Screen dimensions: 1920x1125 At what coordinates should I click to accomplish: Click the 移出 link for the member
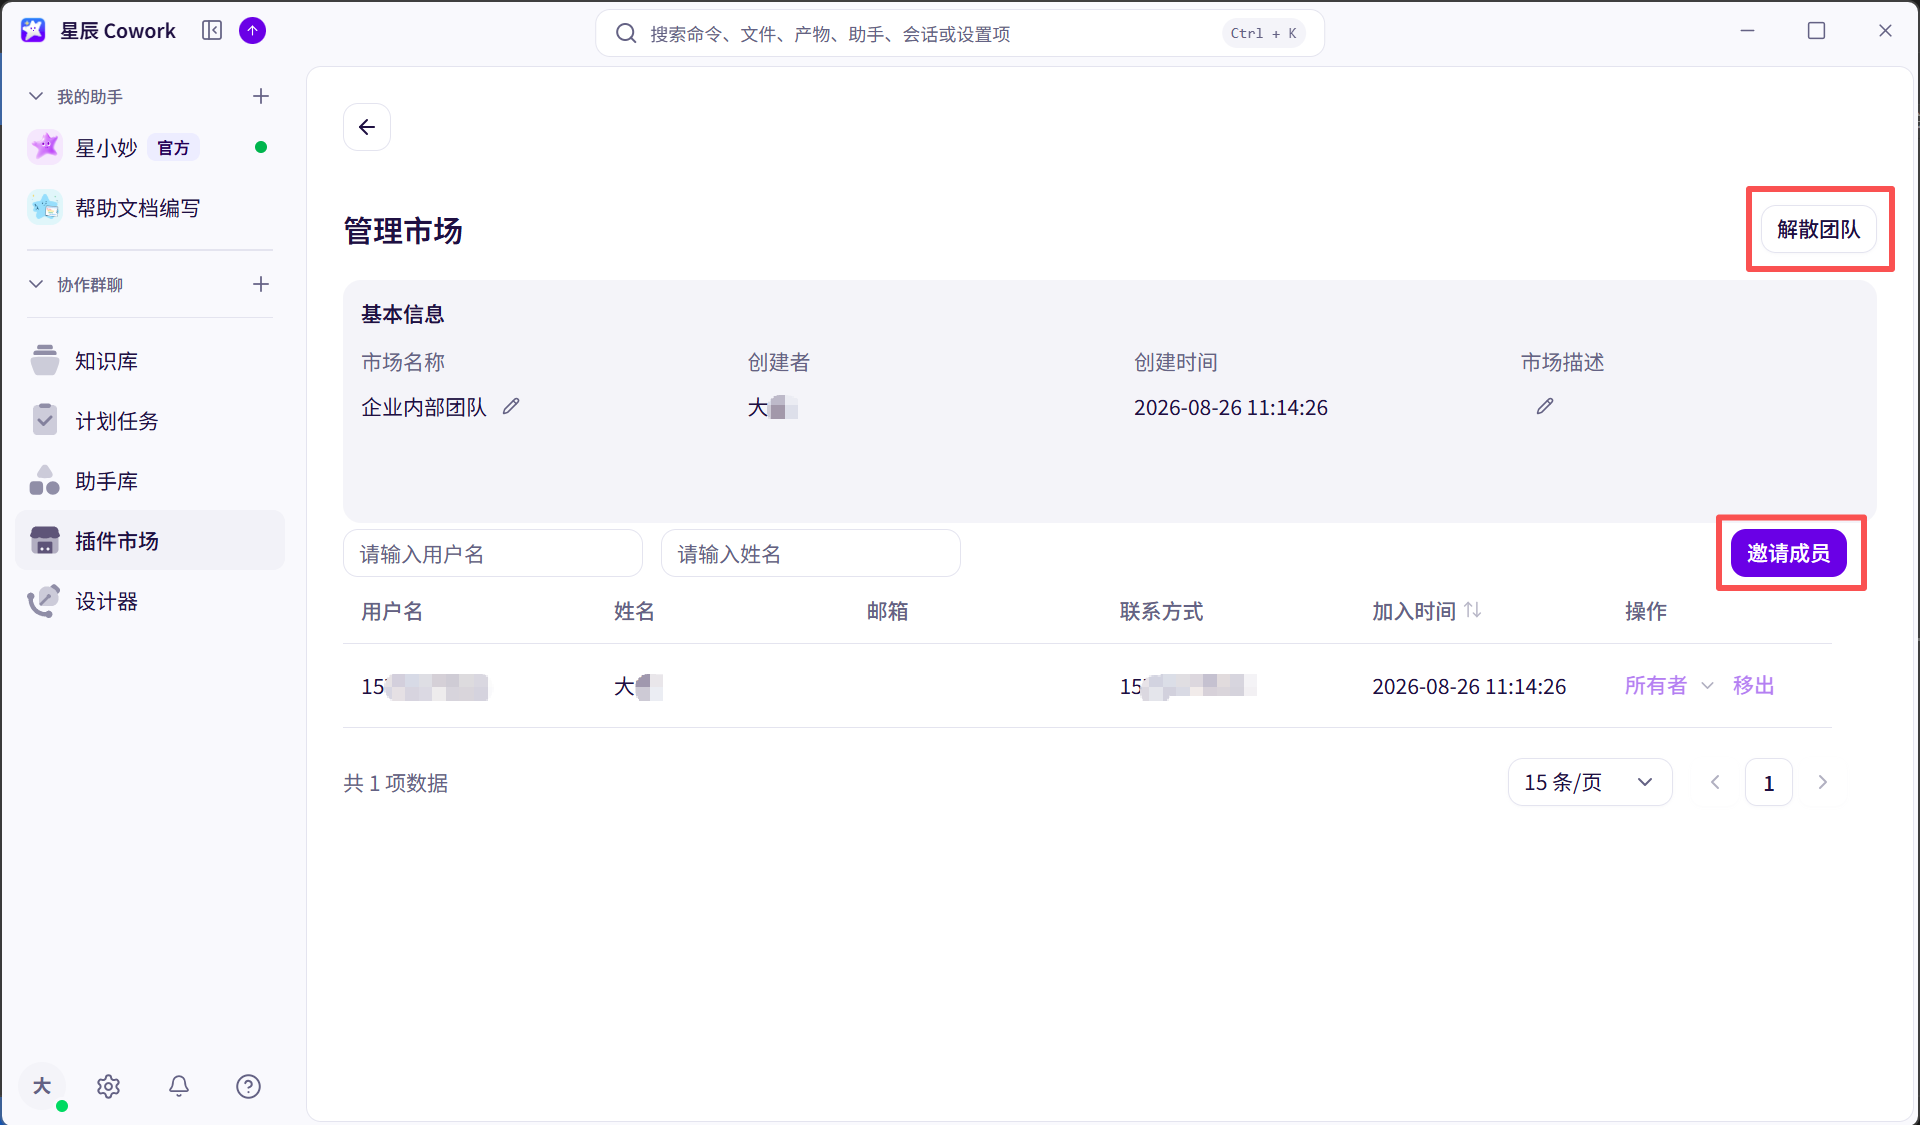coord(1754,686)
